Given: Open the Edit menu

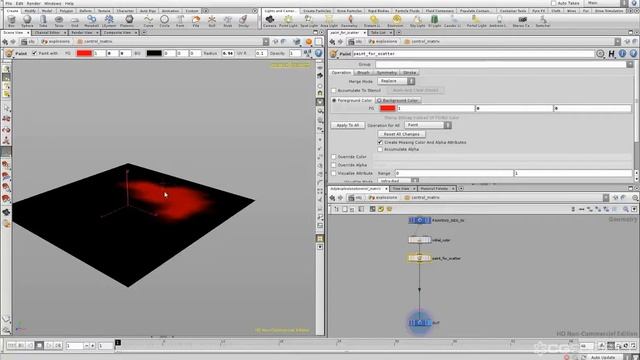Looking at the screenshot, I should pos(20,3).
